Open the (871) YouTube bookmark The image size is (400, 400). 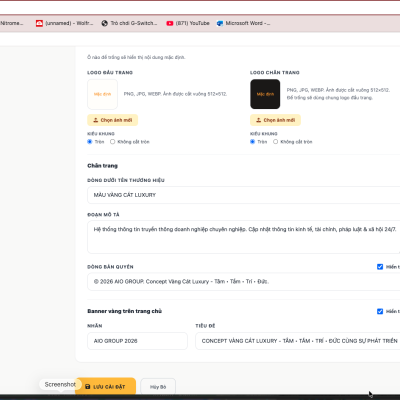point(188,23)
